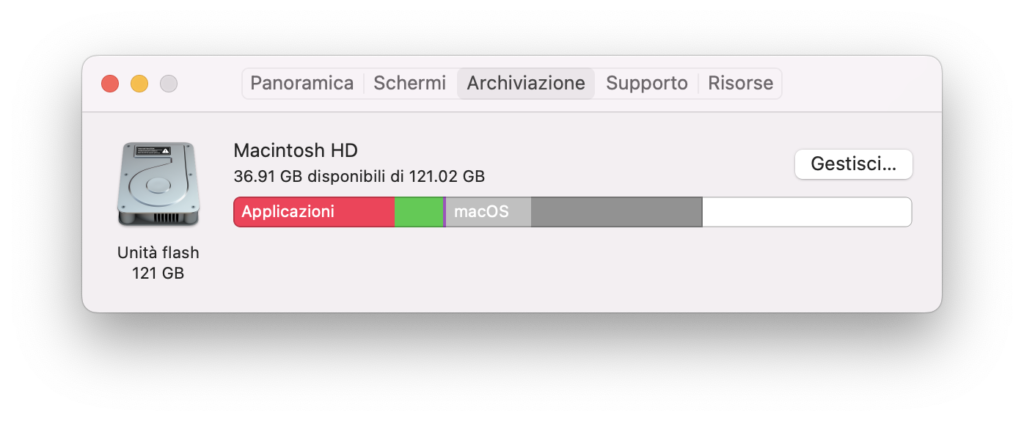Click the thin purple storage bar sliver
1024x421 pixels.
point(444,212)
